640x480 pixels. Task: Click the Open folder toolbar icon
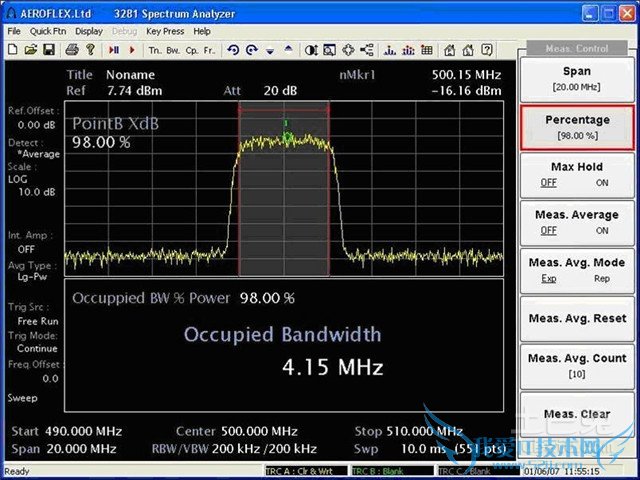[x=31, y=49]
